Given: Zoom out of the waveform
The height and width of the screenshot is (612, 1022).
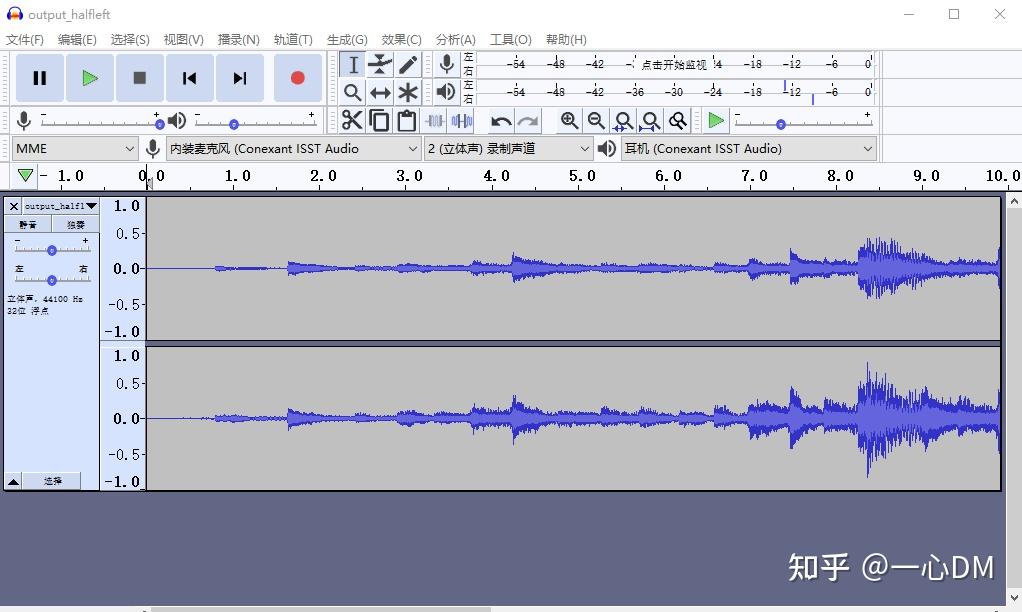Looking at the screenshot, I should coord(596,121).
